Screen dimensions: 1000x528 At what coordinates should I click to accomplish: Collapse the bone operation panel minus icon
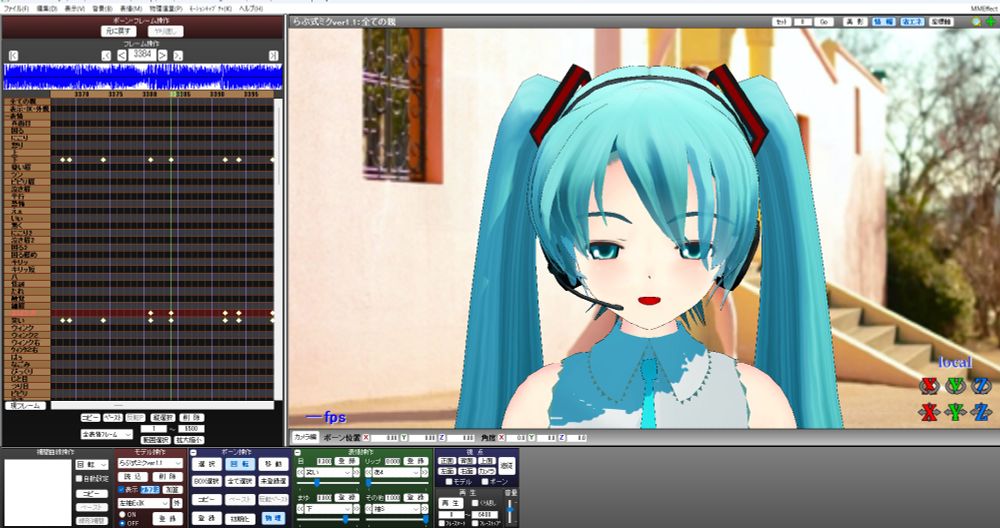(194, 452)
